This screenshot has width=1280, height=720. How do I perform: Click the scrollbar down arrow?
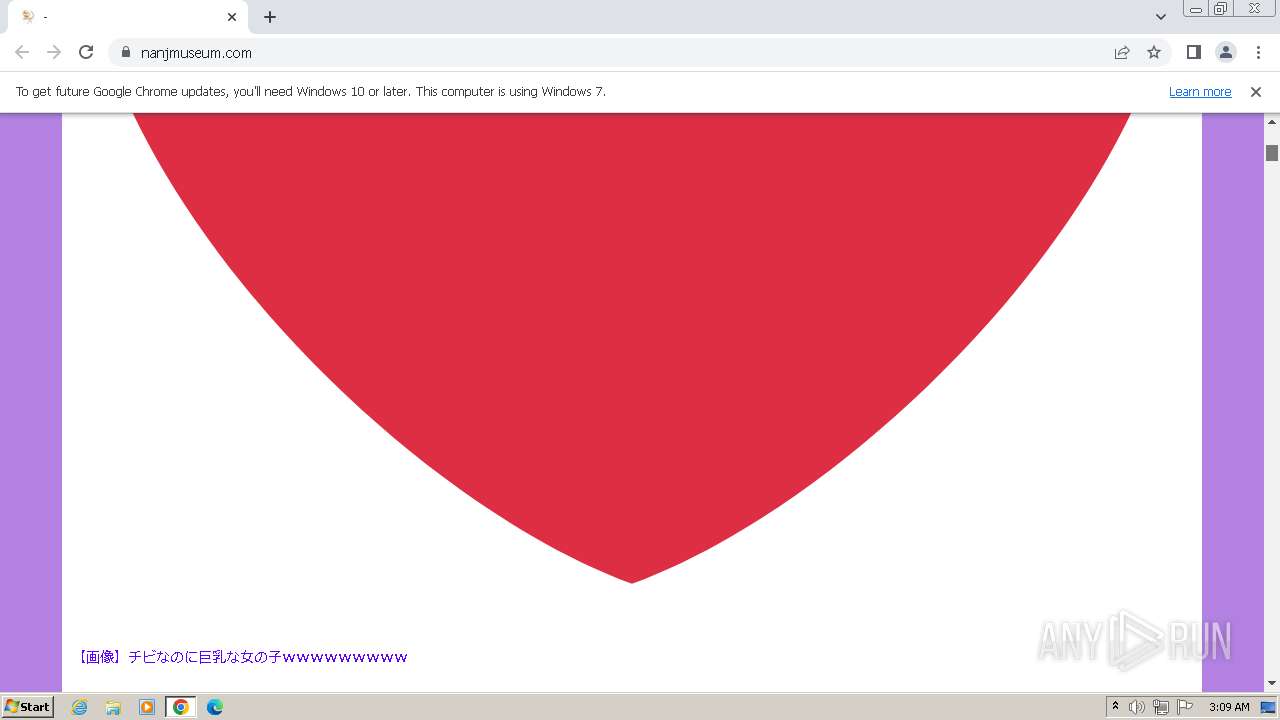pos(1272,683)
